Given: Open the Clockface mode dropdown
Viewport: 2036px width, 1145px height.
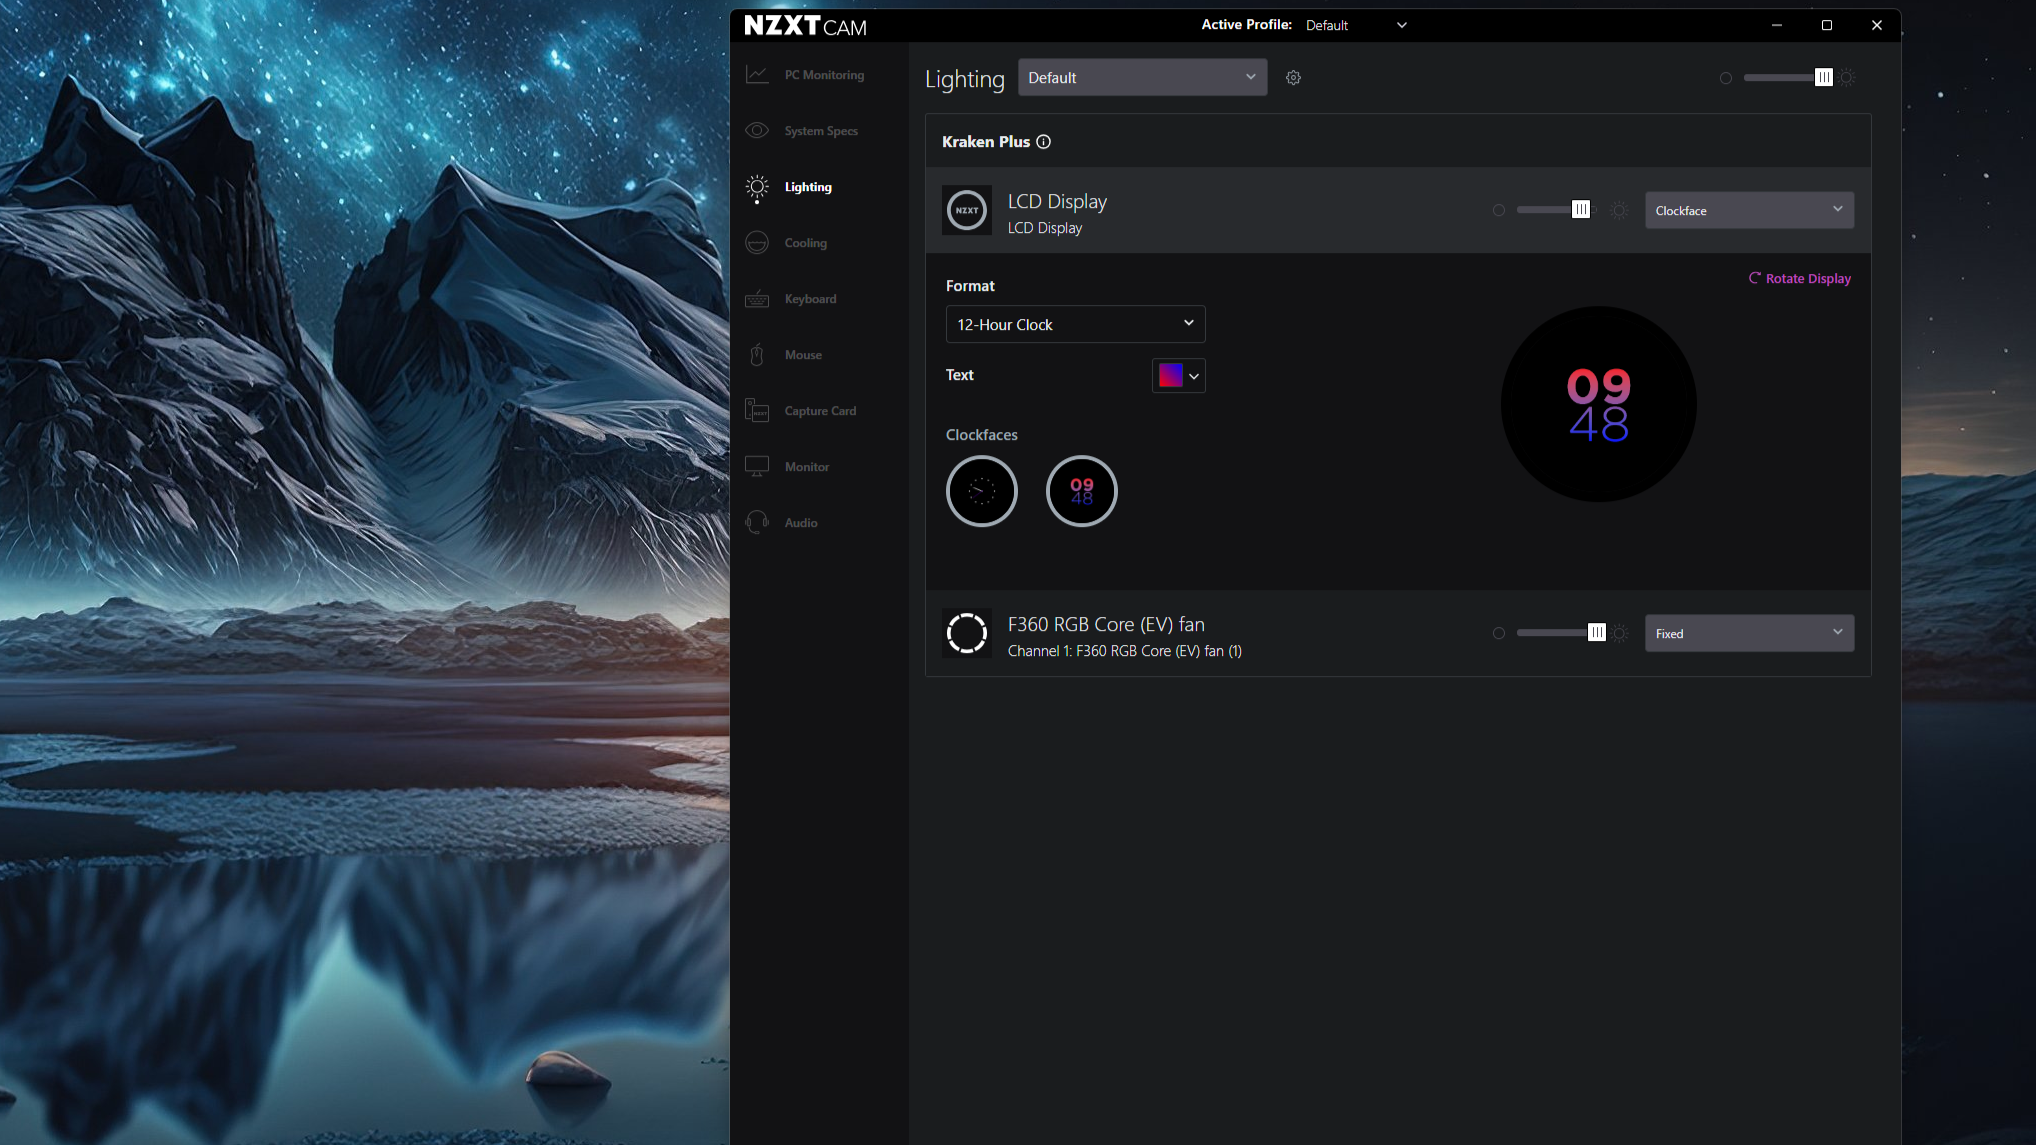Looking at the screenshot, I should [x=1749, y=210].
